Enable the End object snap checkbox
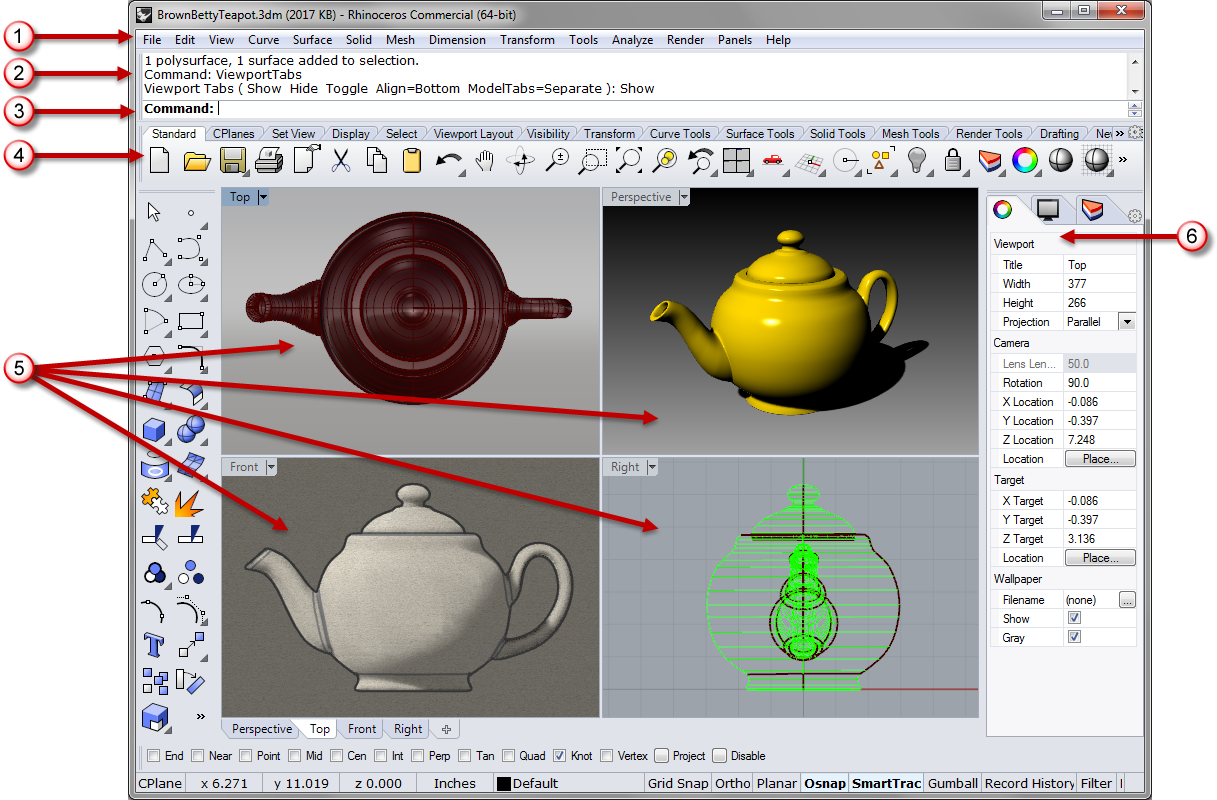Image resolution: width=1217 pixels, height=800 pixels. (153, 756)
